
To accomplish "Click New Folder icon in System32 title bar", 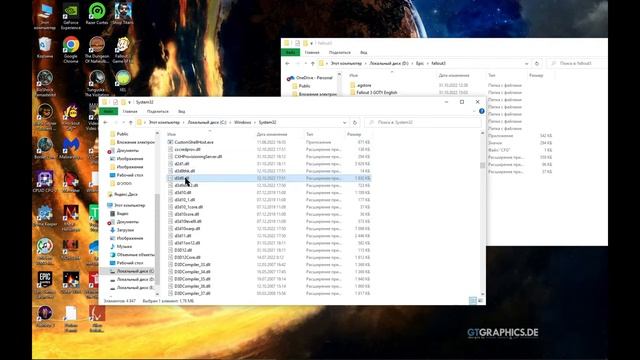I will pyautogui.click(x=123, y=102).
